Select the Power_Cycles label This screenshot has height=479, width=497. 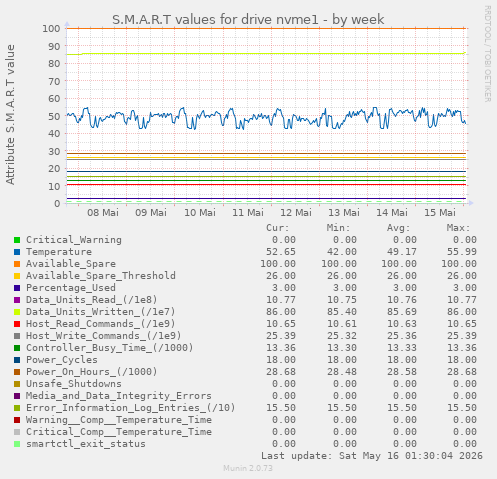point(62,360)
